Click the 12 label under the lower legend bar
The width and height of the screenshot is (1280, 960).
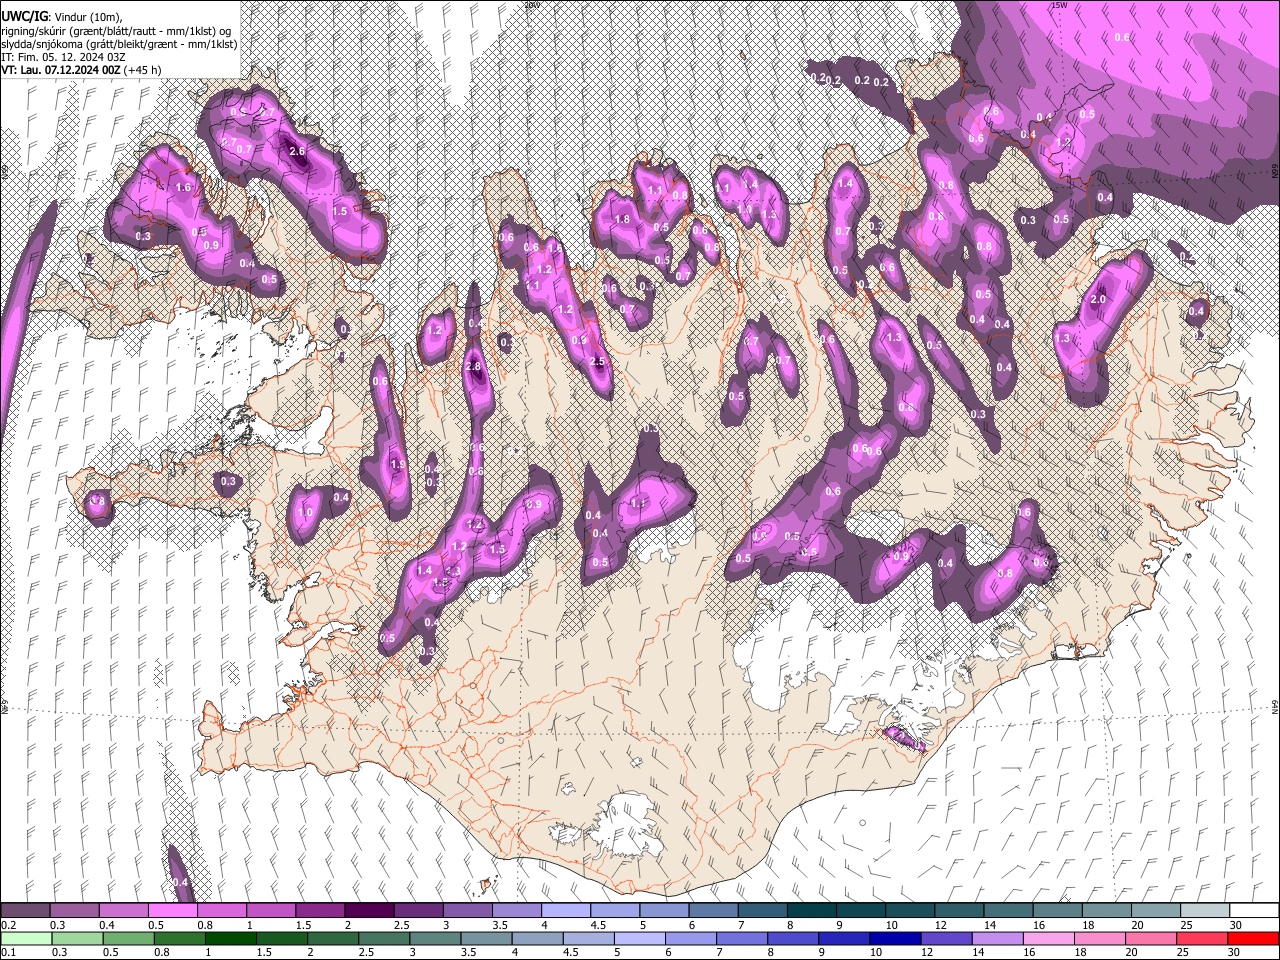[x=927, y=952]
